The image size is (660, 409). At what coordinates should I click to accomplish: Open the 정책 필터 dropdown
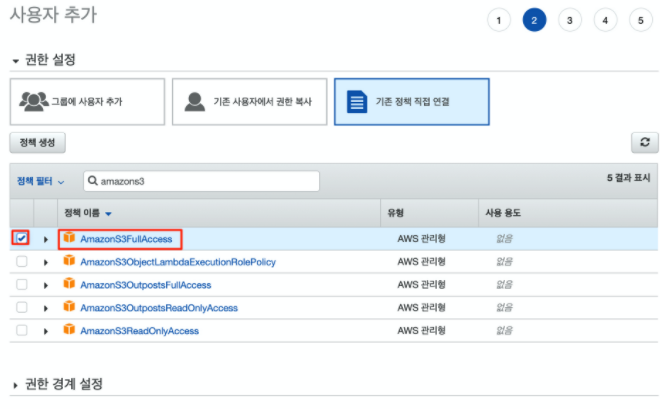40,181
